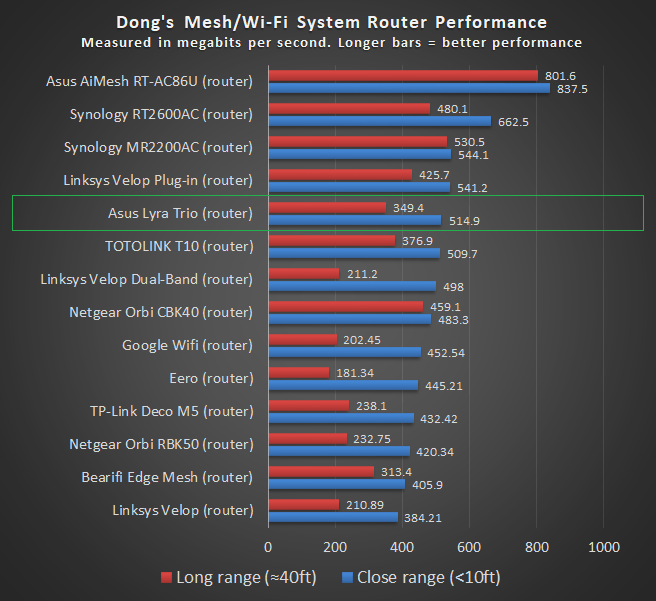Screen dimensions: 656x601
Task: Select the label "TOTOLINK T10 (router)"
Action: tap(179, 246)
